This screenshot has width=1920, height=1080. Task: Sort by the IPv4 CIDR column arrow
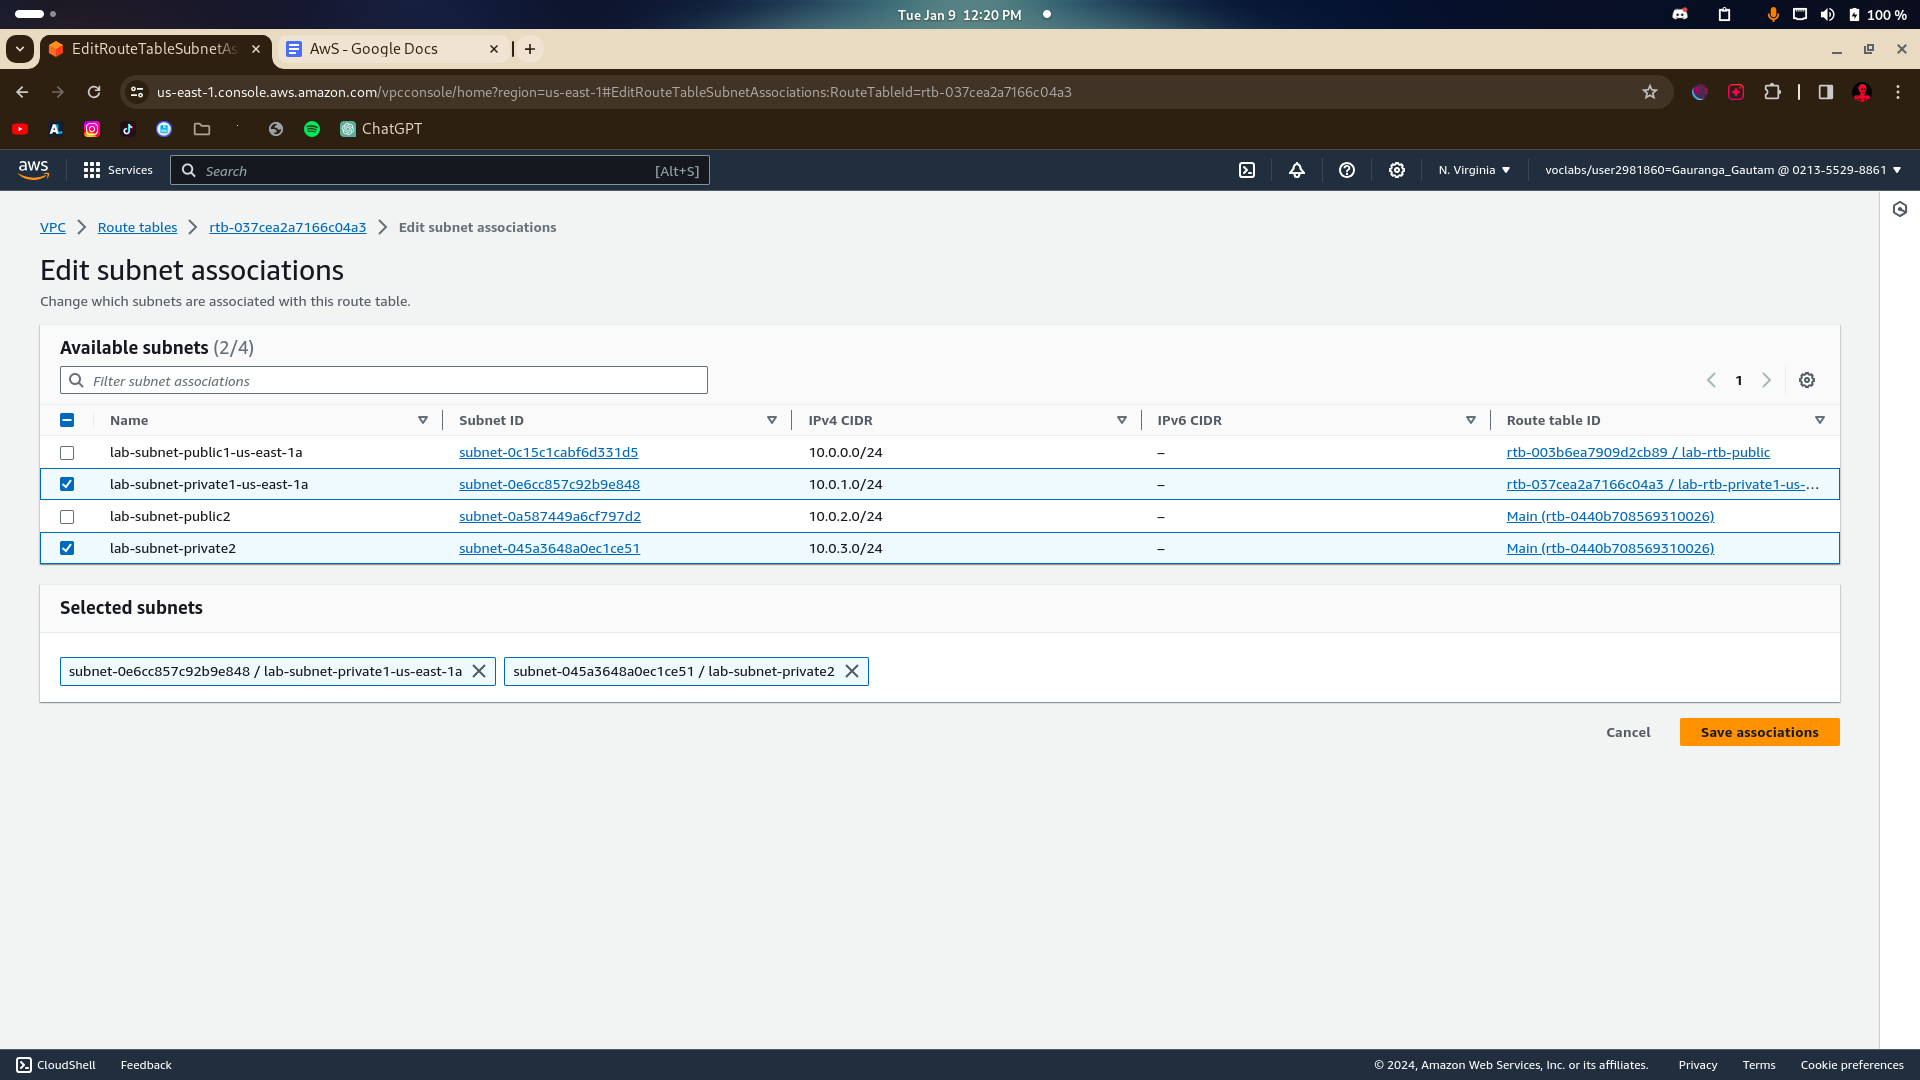[x=1121, y=420]
